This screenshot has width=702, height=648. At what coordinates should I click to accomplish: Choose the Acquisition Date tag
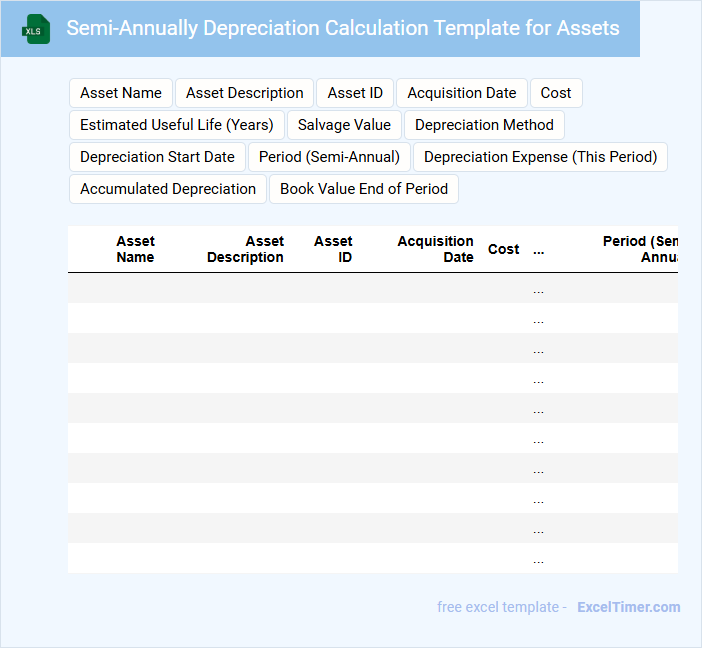coord(461,93)
